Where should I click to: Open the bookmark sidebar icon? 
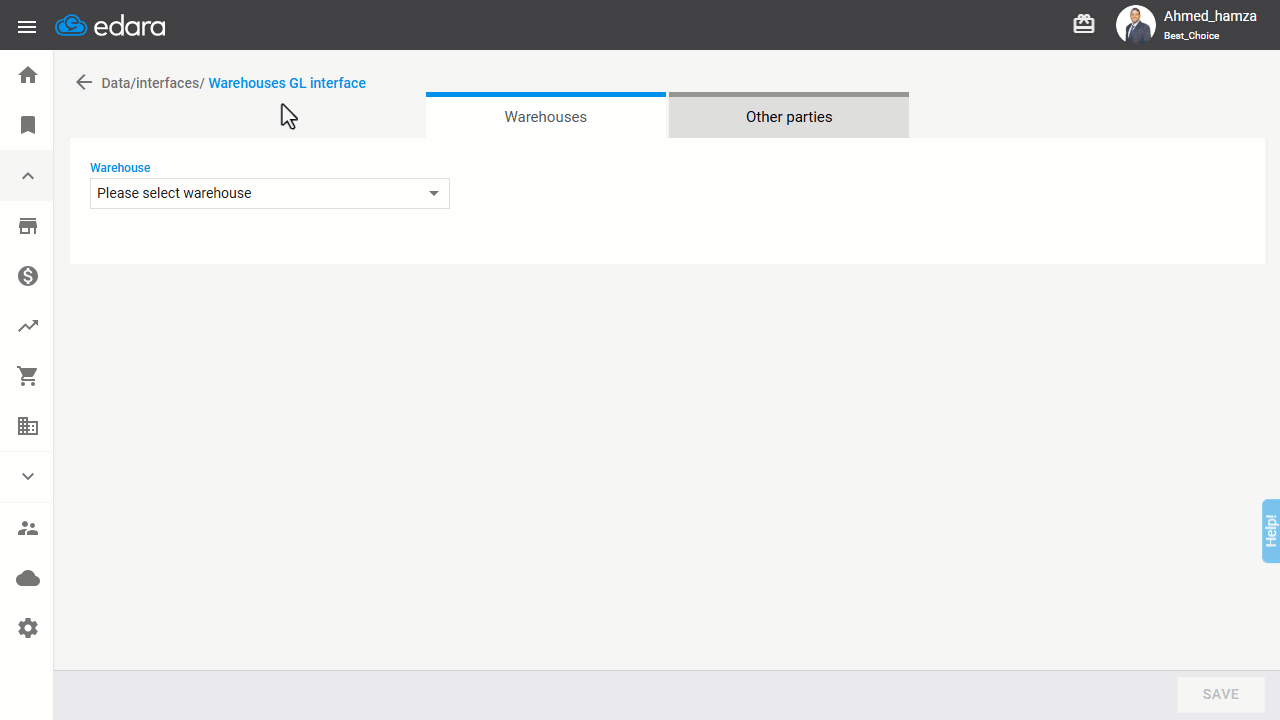pos(28,125)
